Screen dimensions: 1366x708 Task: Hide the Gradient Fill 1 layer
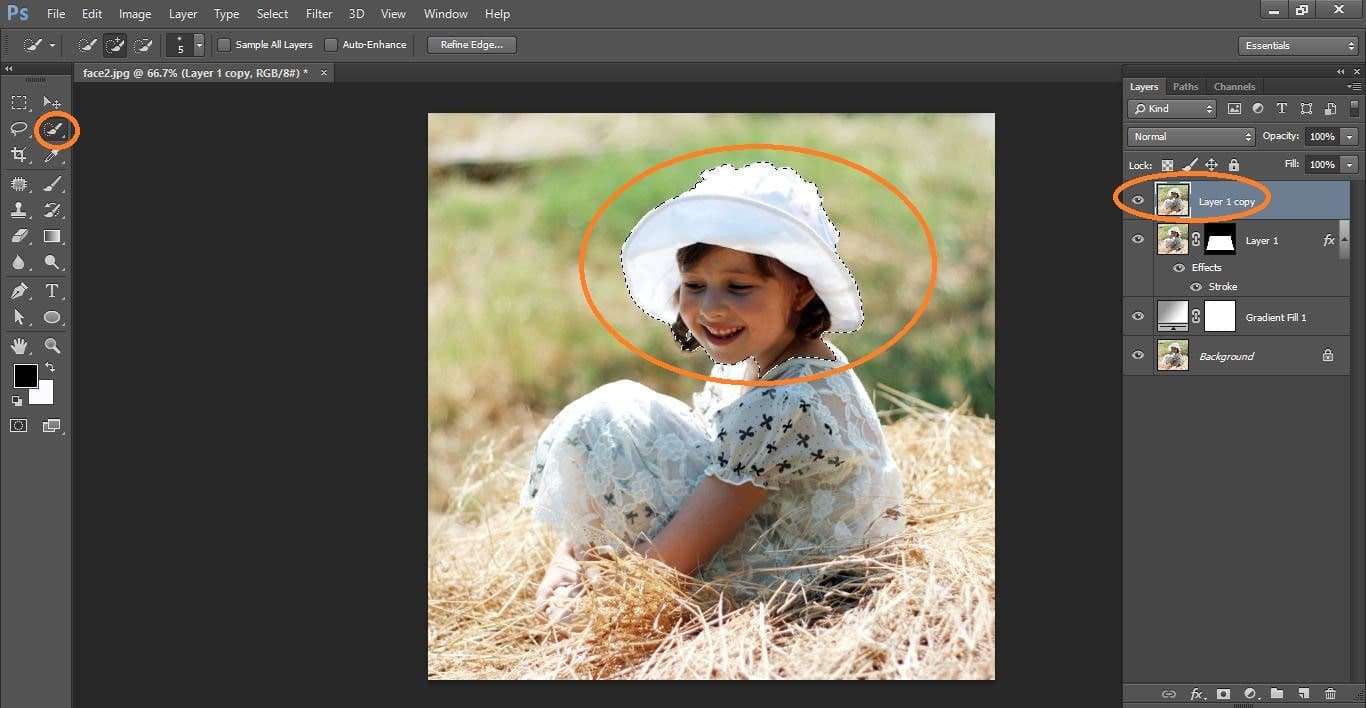(1137, 317)
